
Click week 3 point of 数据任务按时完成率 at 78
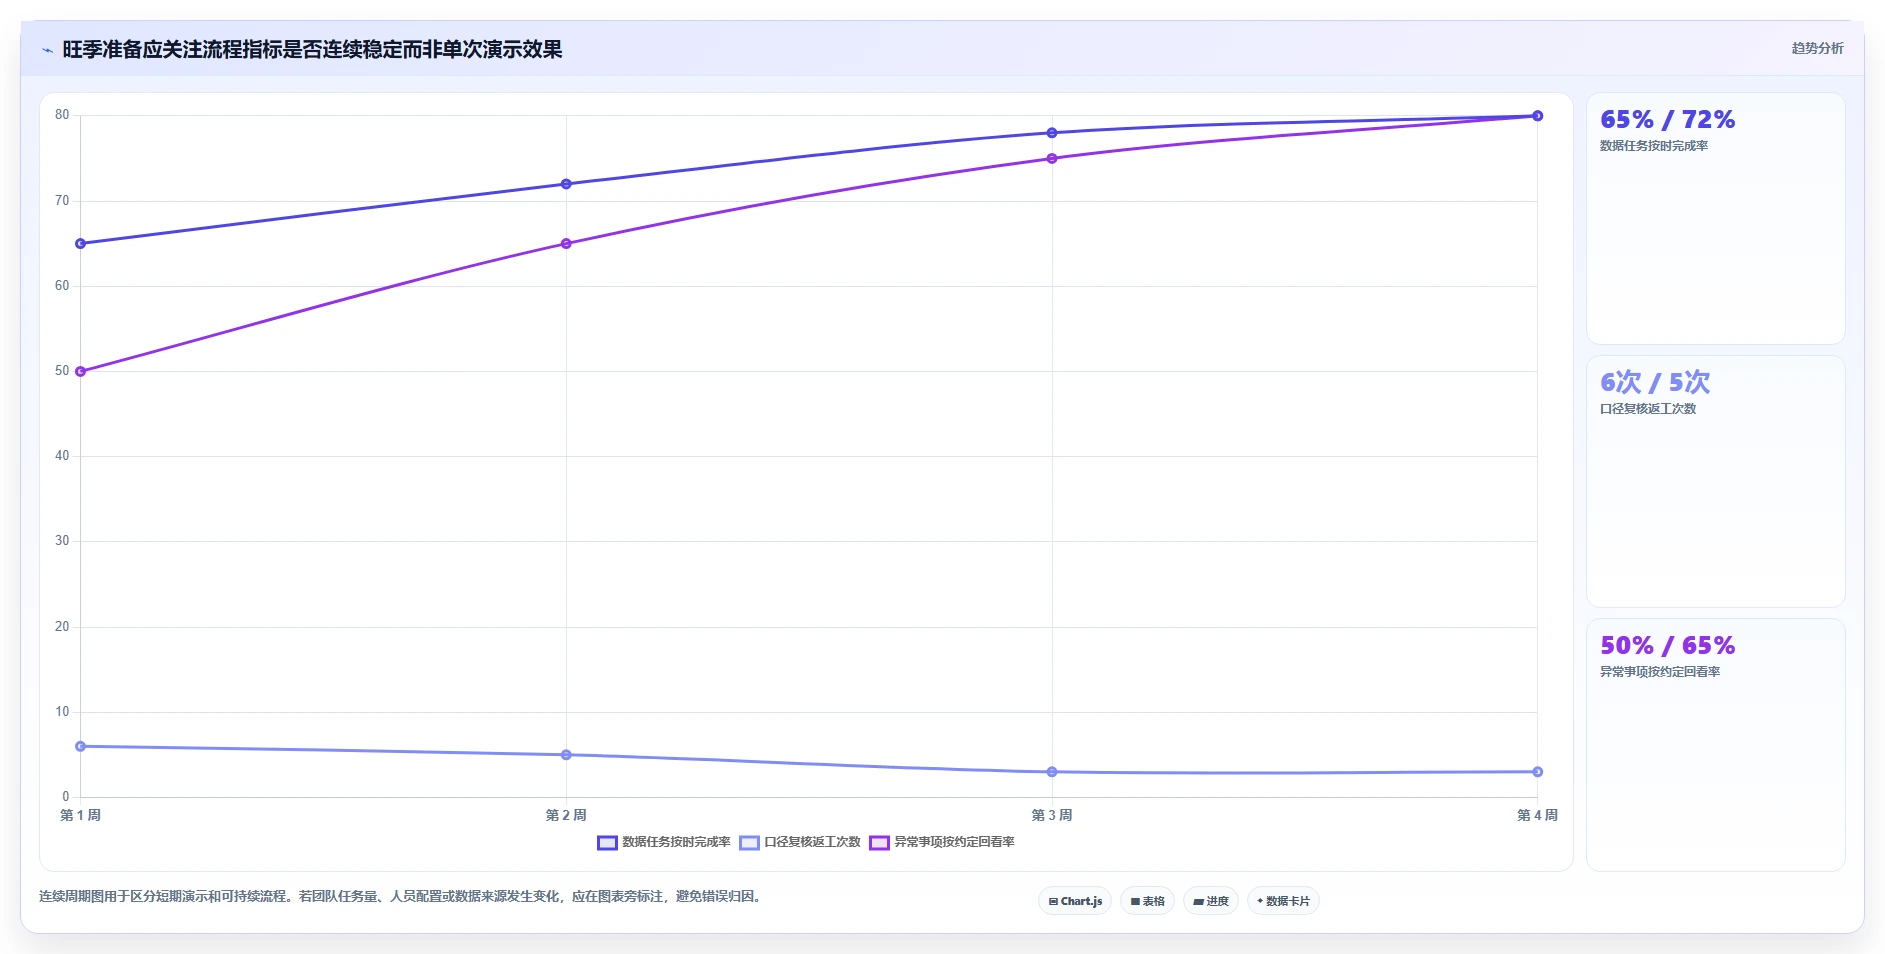(1052, 133)
